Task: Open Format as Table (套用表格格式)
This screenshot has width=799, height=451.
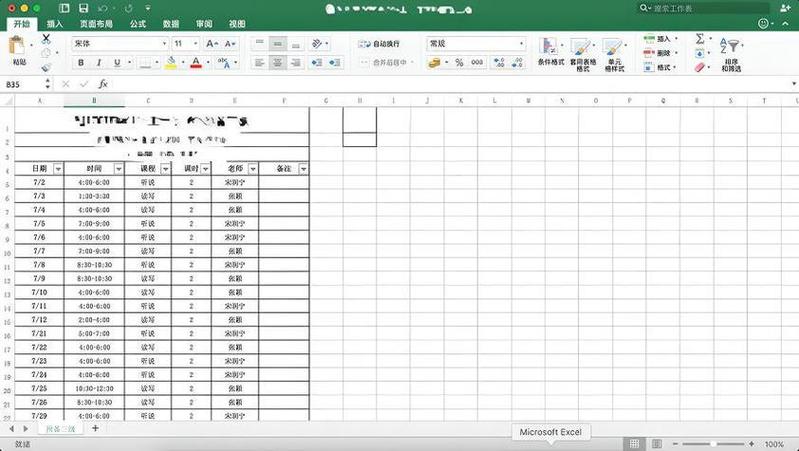Action: [x=582, y=55]
